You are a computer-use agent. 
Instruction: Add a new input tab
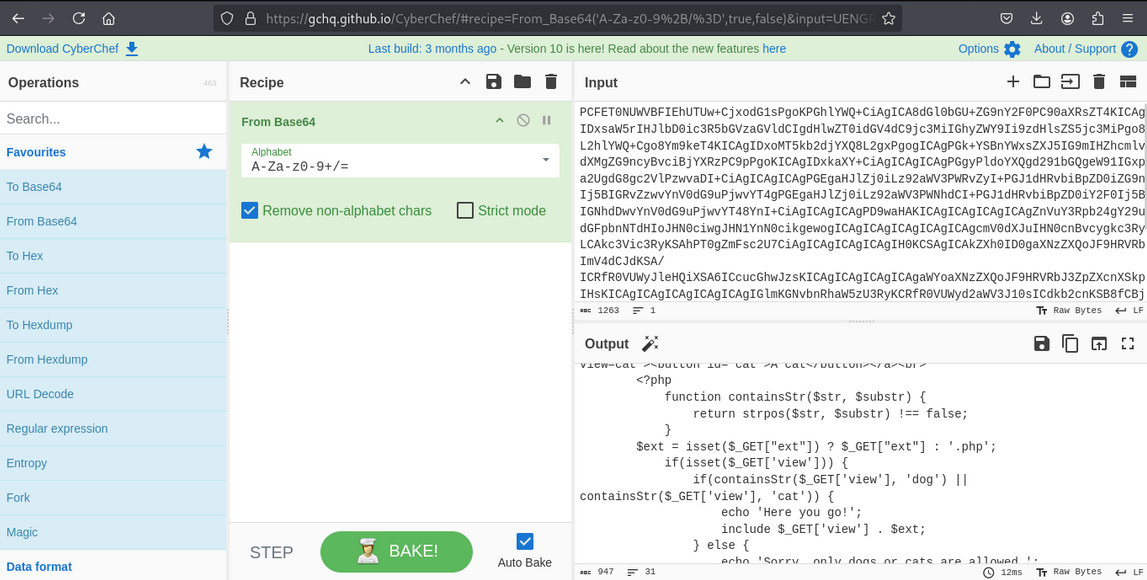coord(1013,82)
